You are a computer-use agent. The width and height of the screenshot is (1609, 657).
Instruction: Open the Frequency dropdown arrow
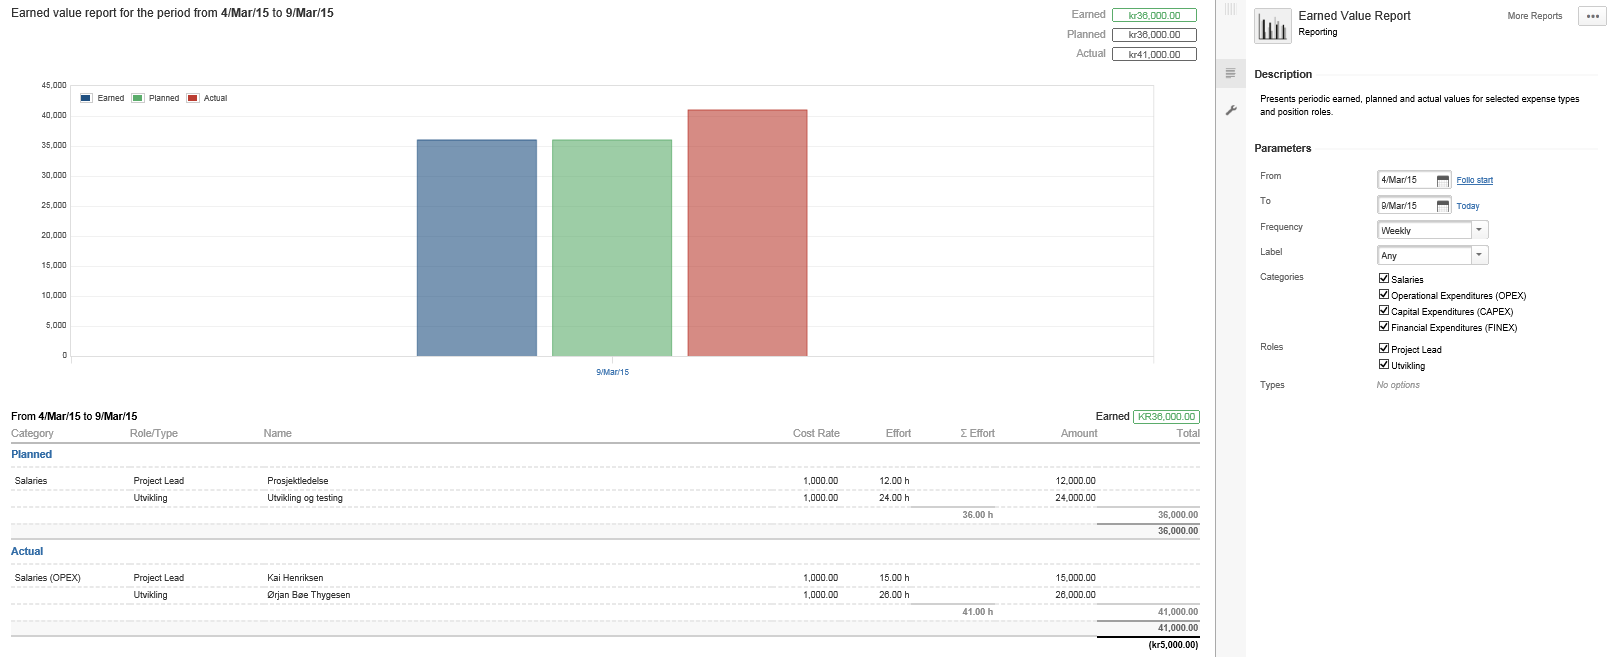(1480, 230)
